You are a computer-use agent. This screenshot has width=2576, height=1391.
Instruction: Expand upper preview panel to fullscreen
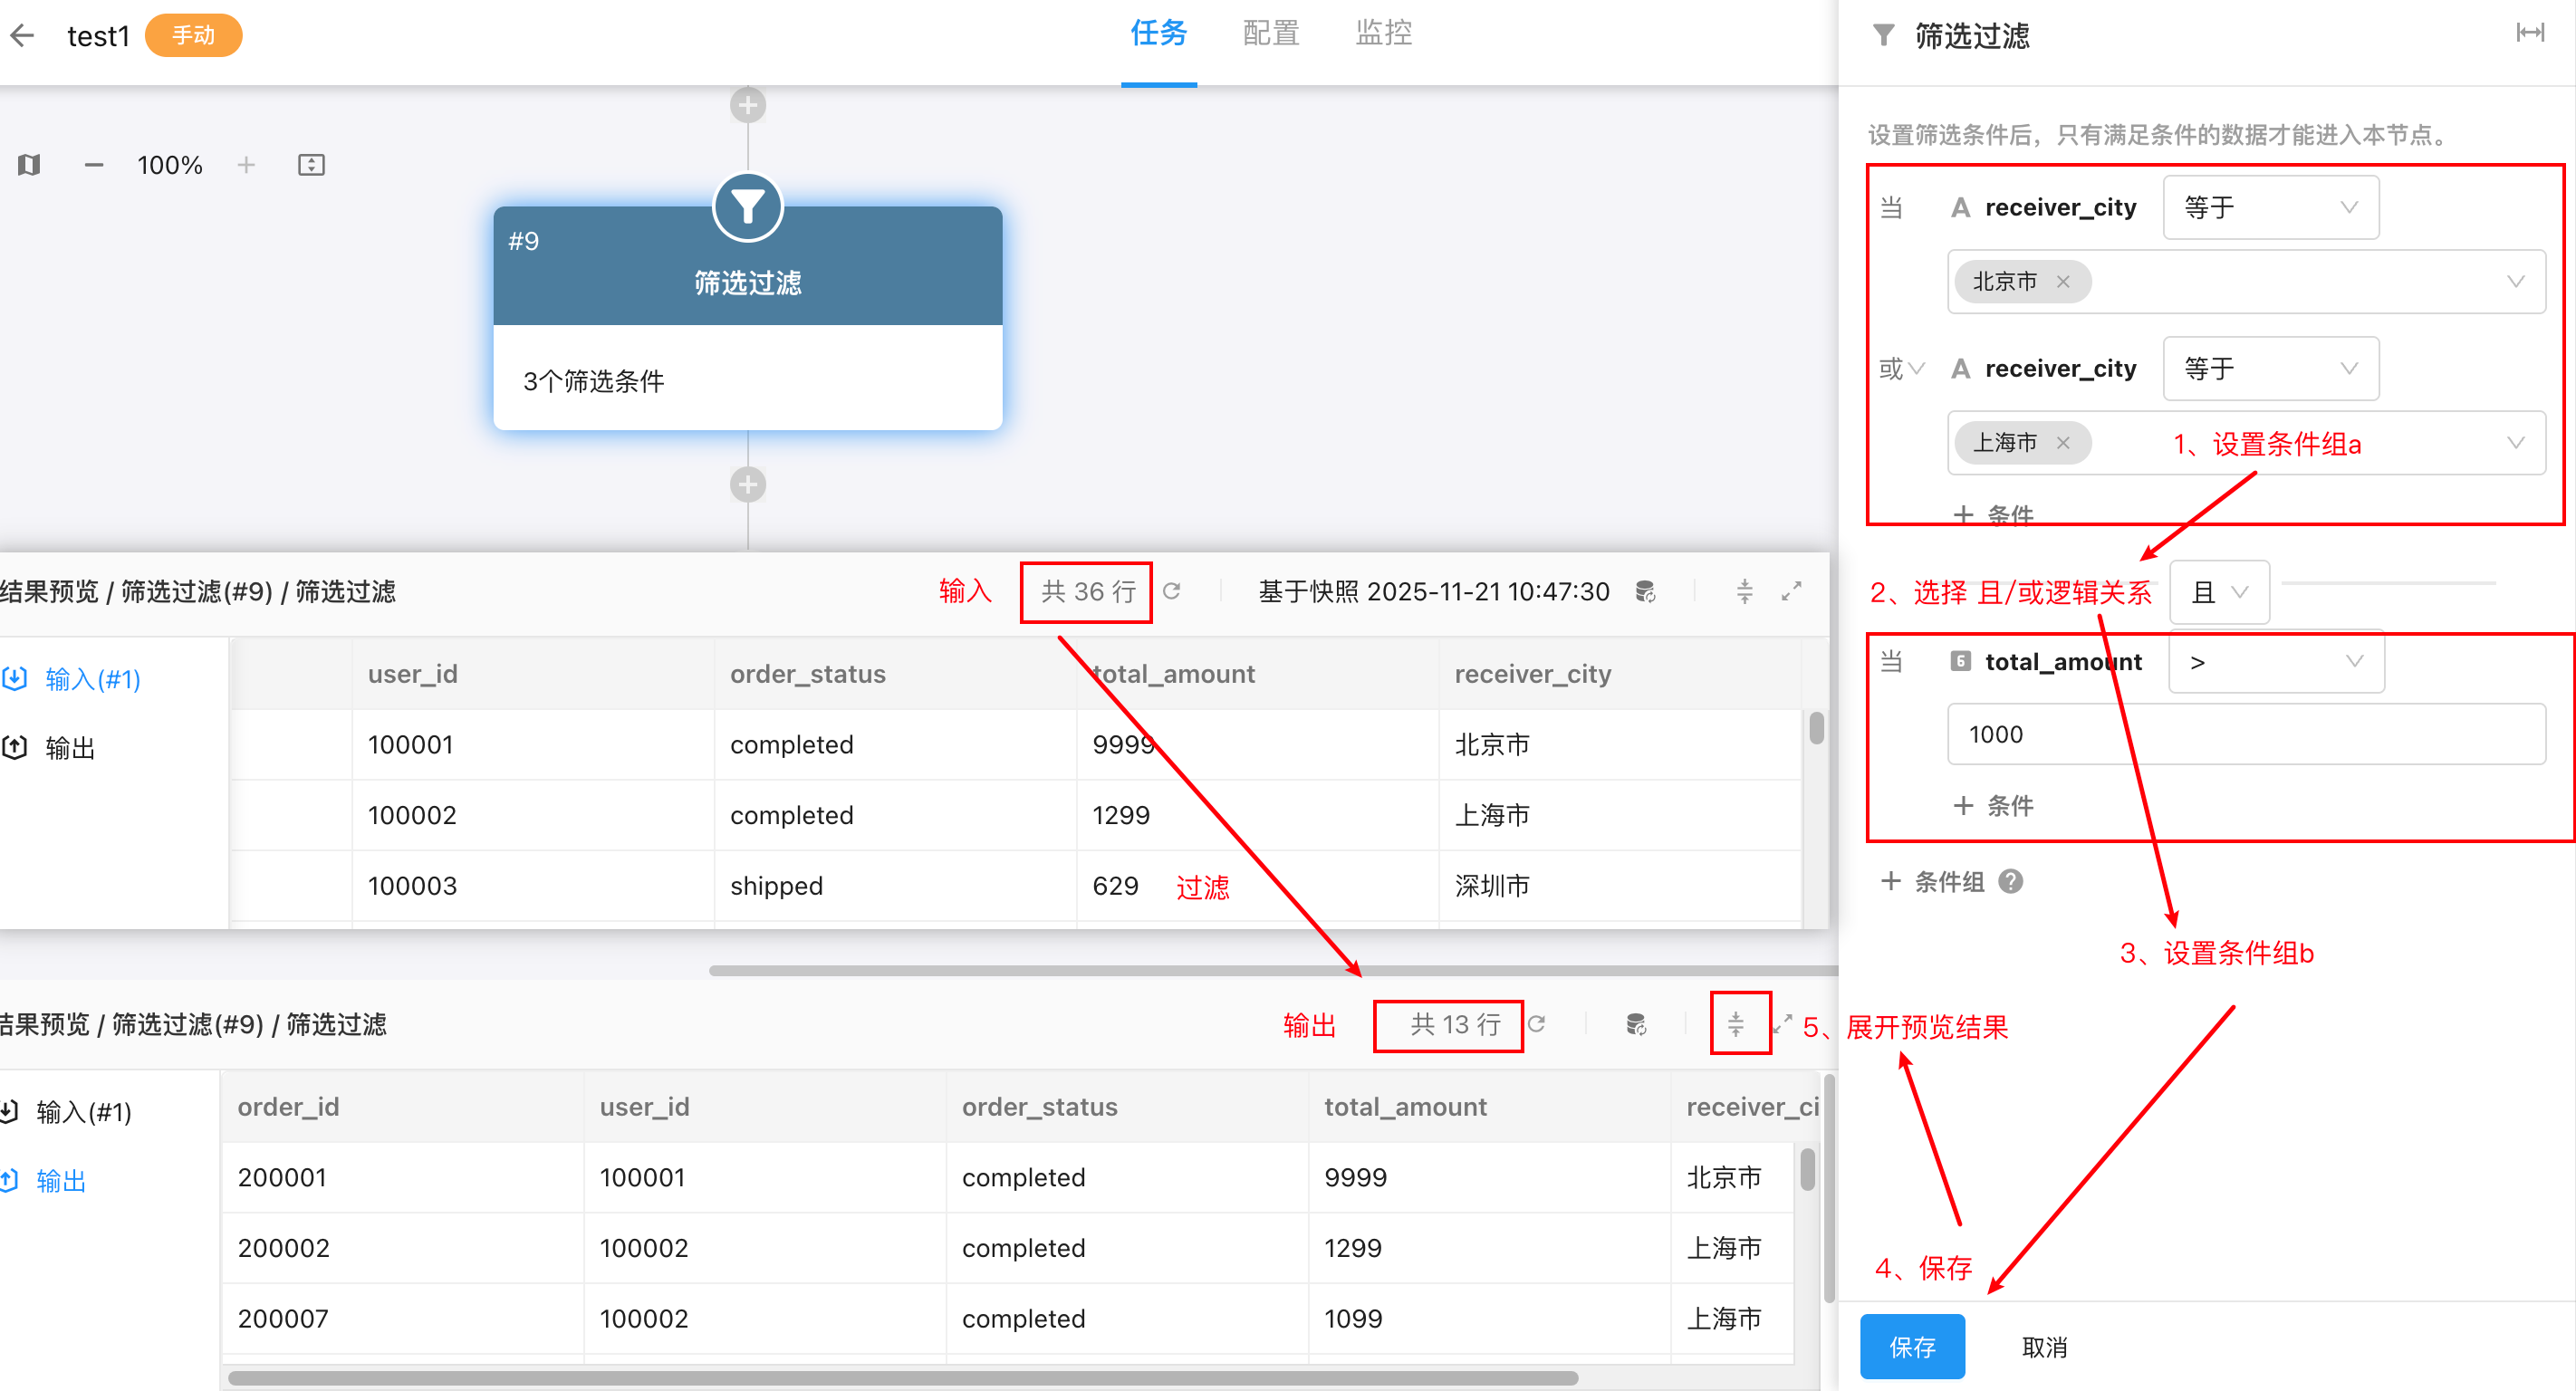(1791, 591)
